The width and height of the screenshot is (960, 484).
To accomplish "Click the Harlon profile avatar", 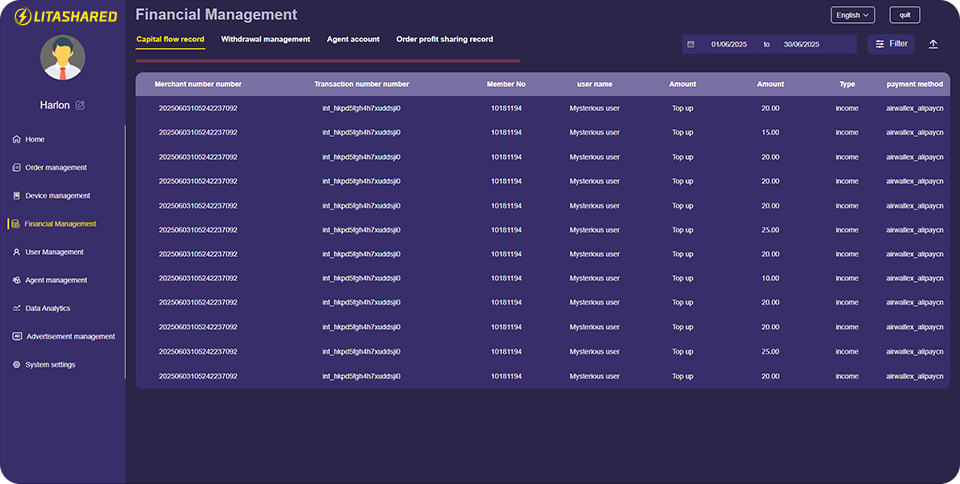I will [62, 58].
